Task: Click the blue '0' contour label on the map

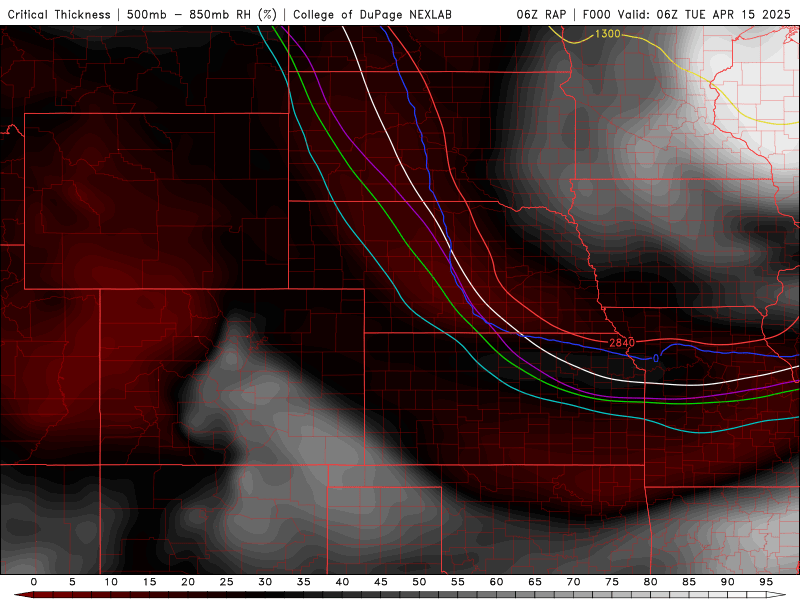Action: click(656, 359)
